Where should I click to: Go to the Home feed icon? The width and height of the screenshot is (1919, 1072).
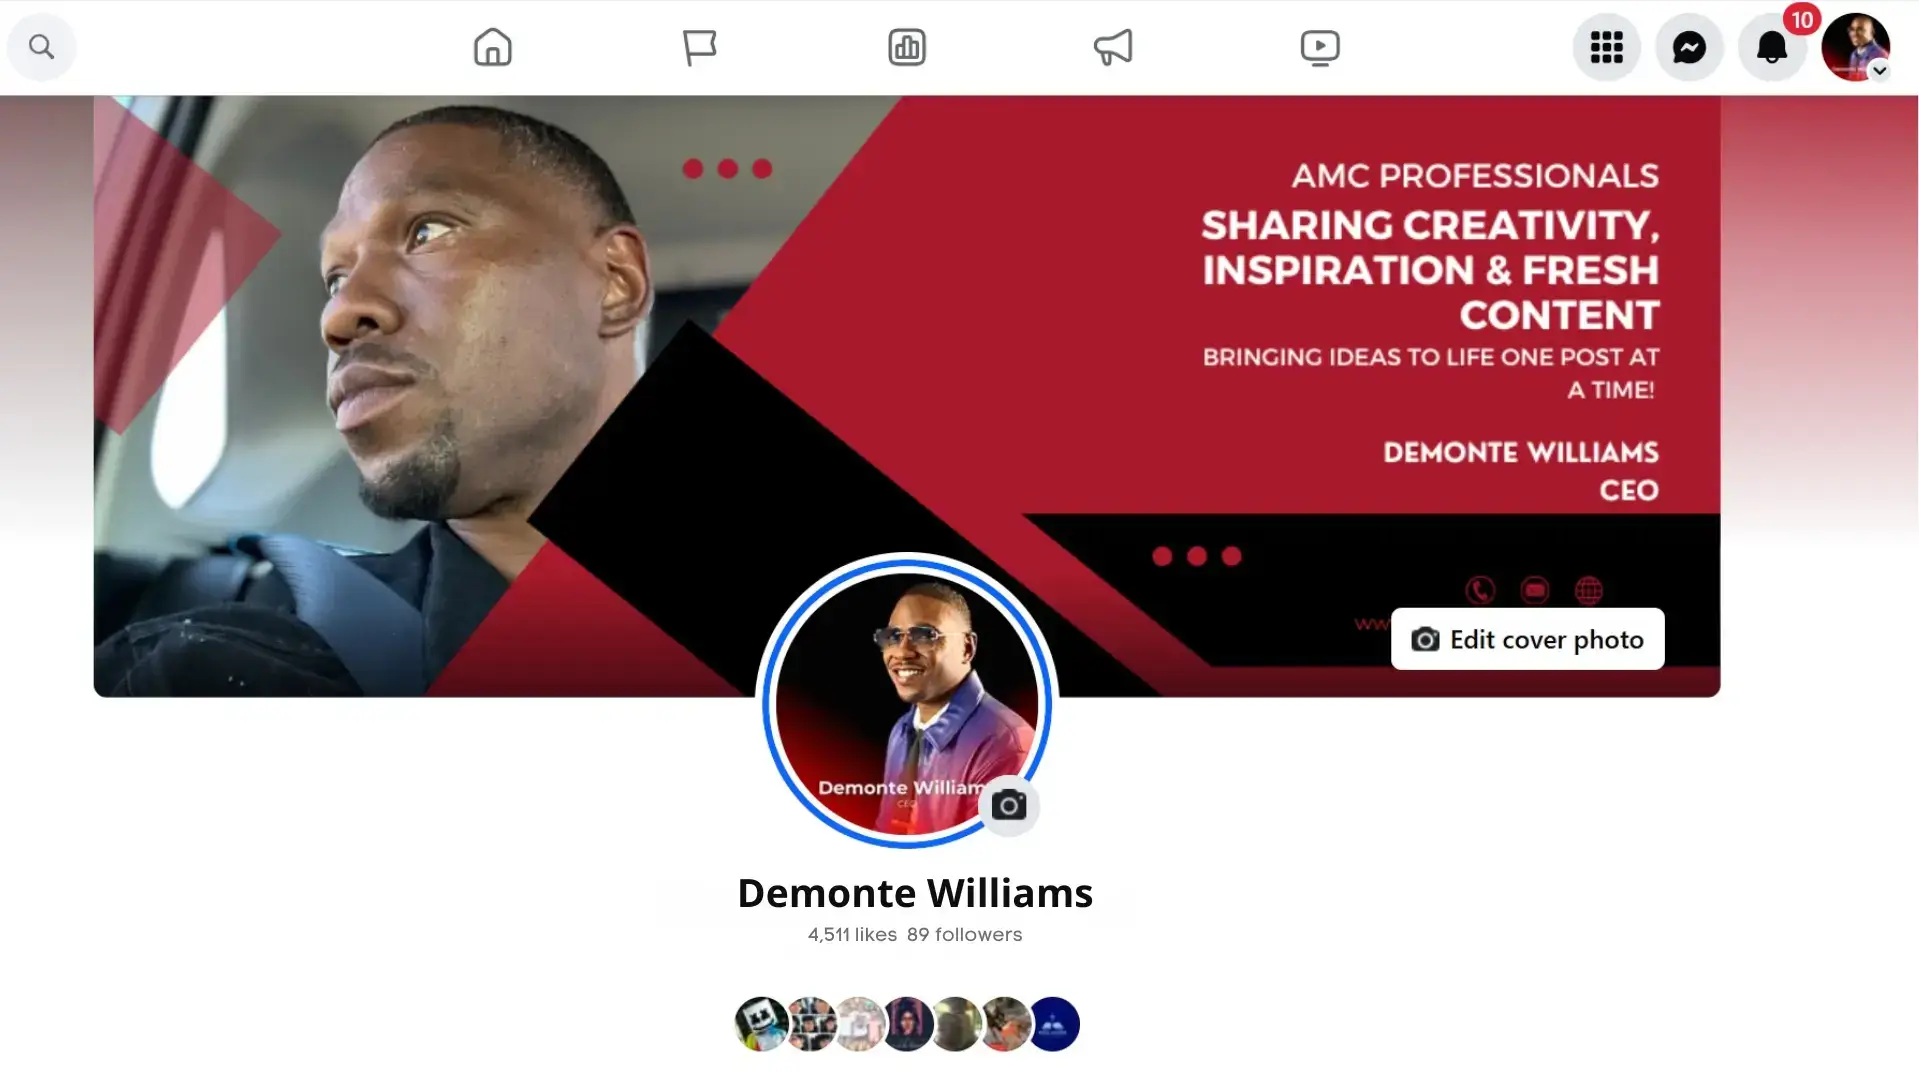coord(492,47)
